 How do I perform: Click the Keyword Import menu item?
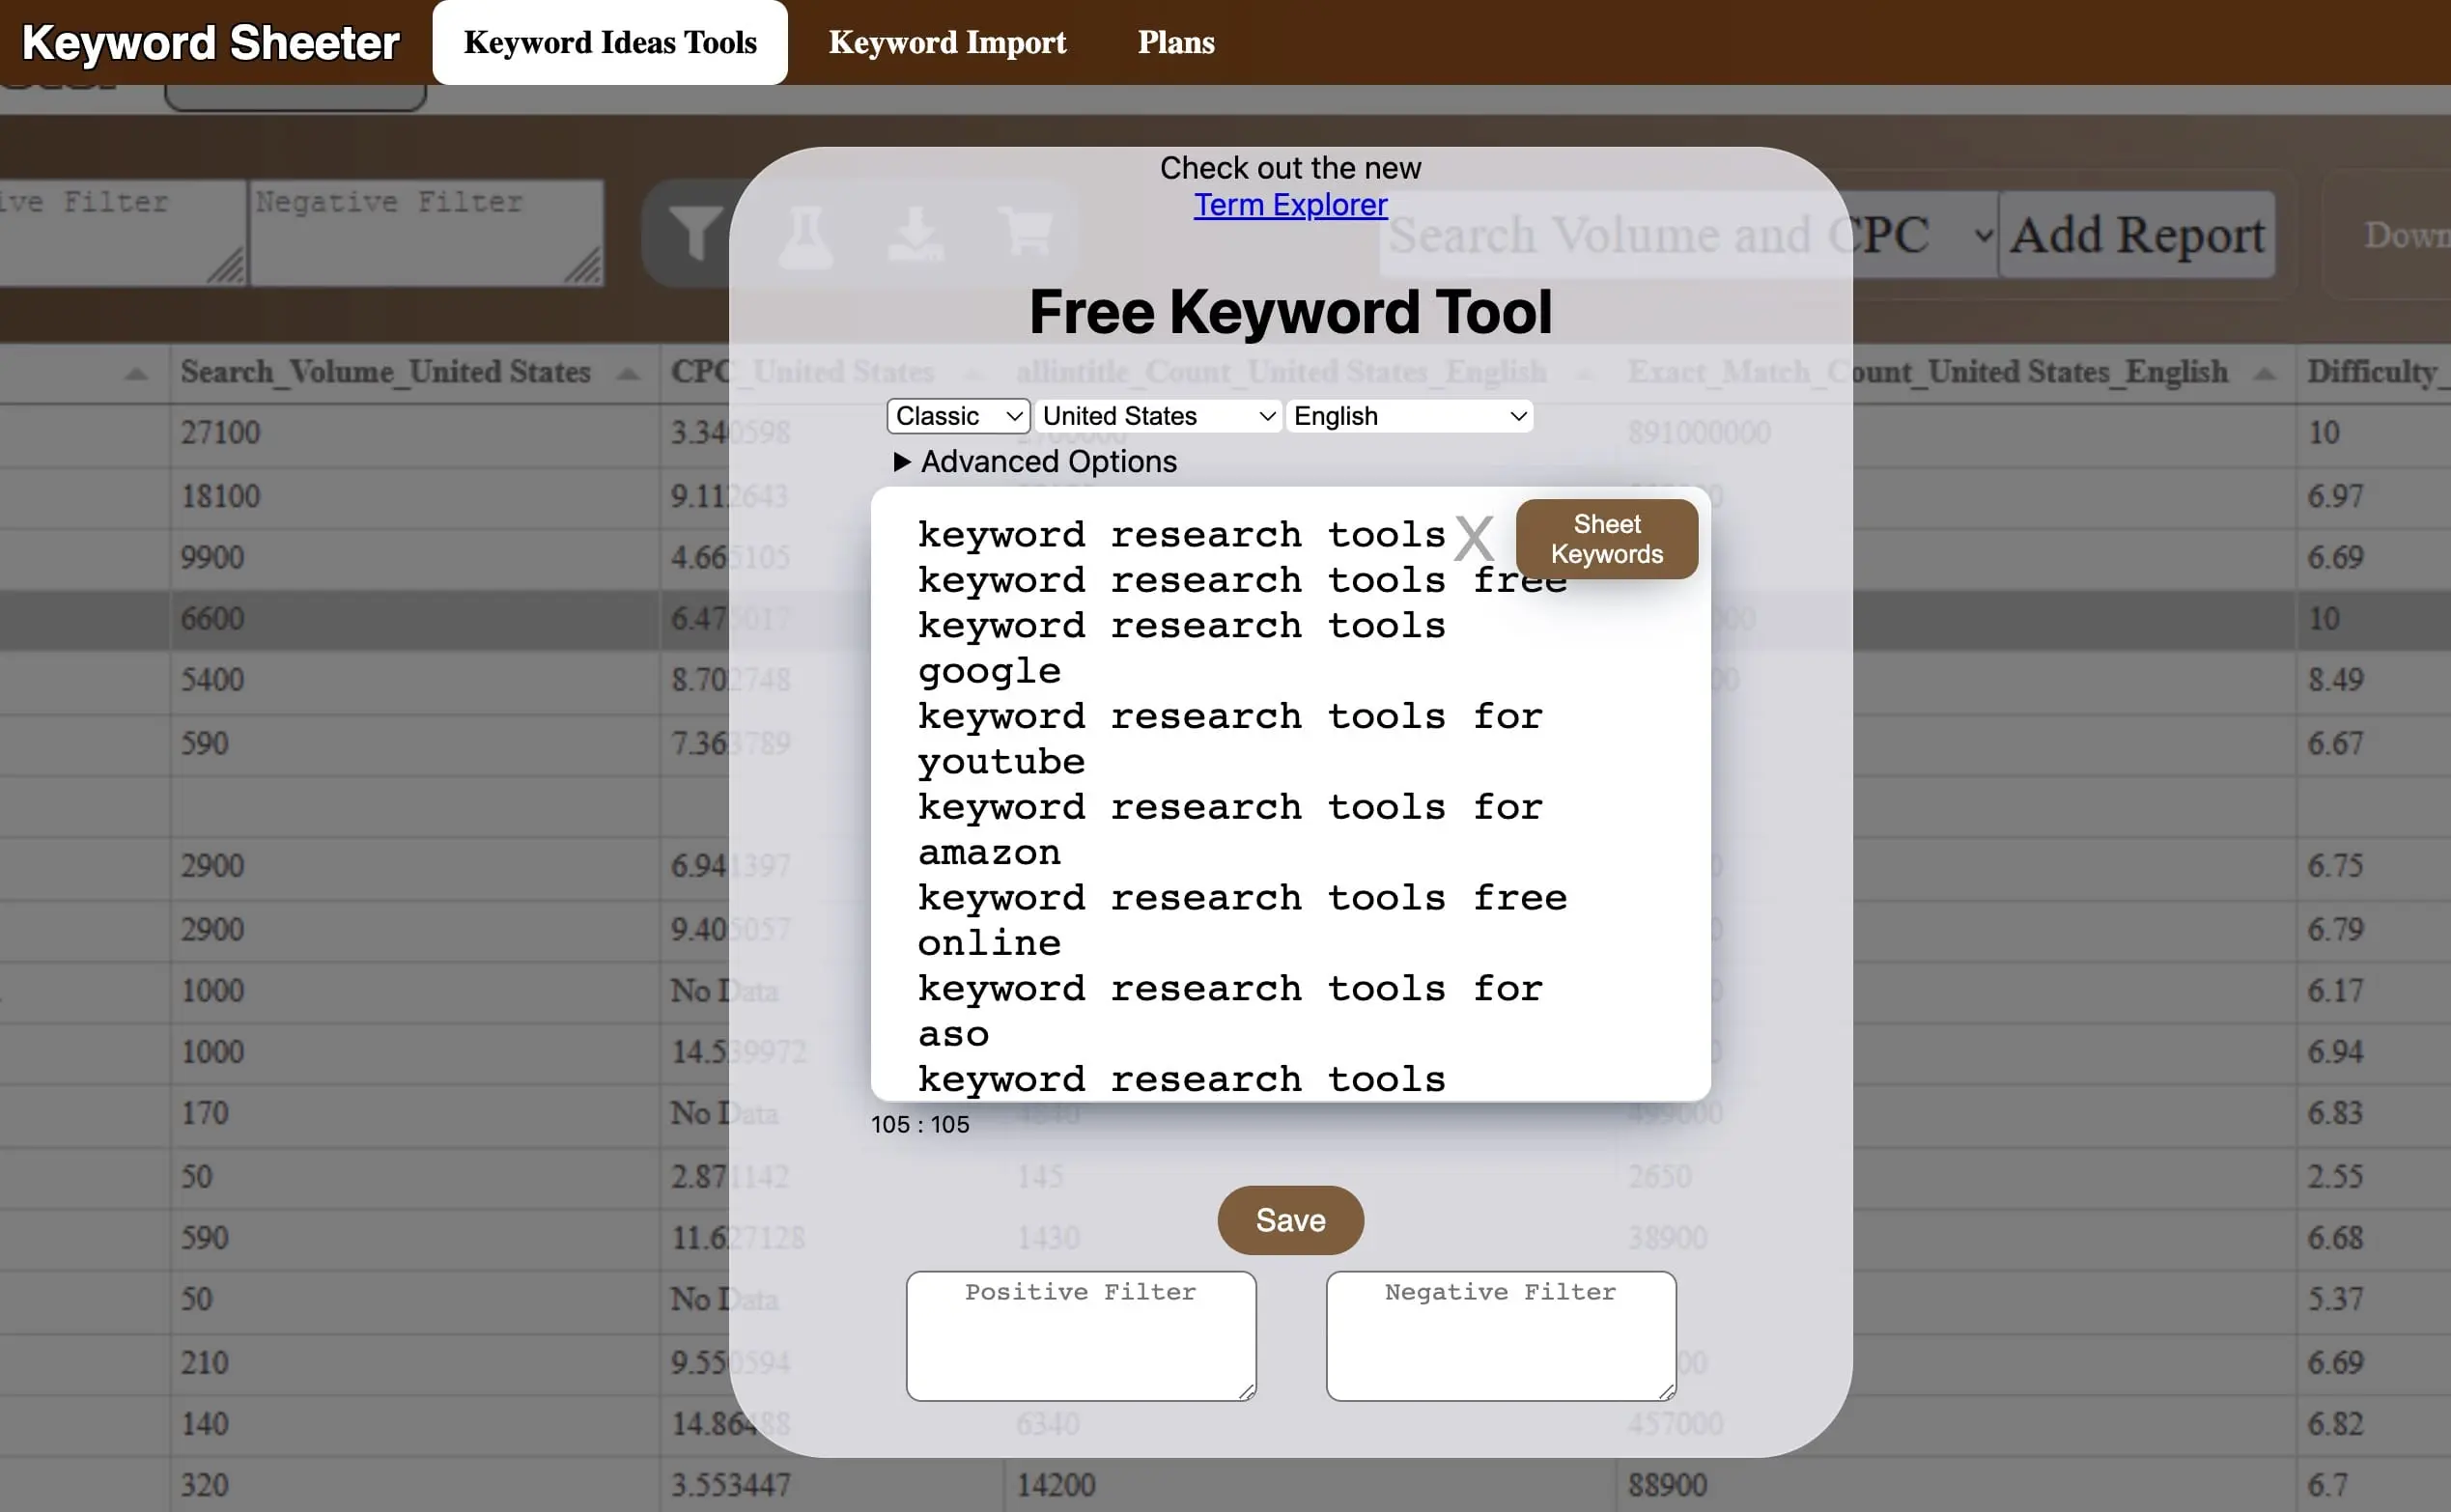tap(947, 41)
